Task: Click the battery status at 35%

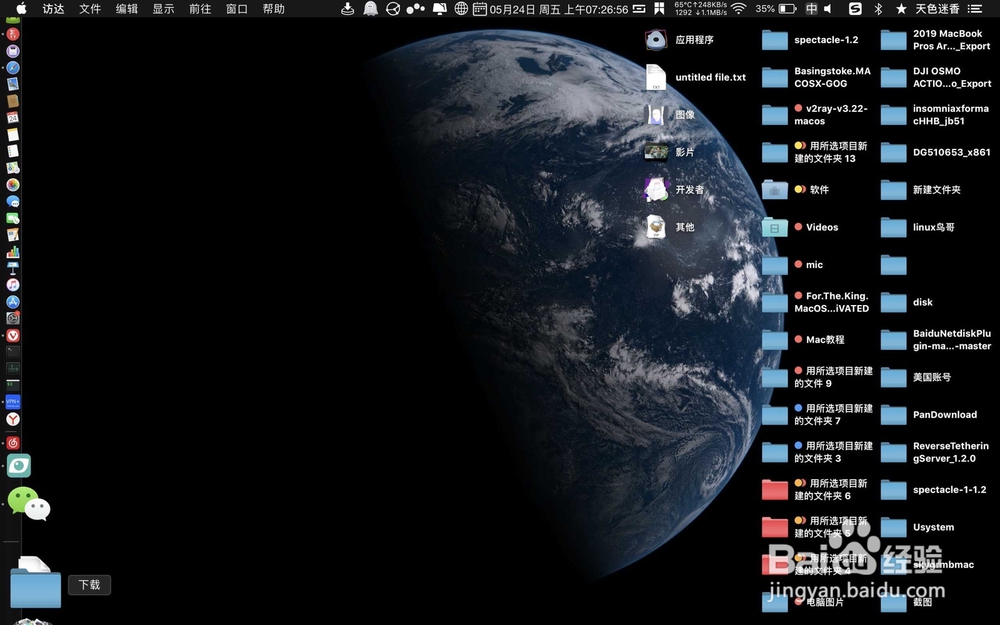Action: (776, 9)
